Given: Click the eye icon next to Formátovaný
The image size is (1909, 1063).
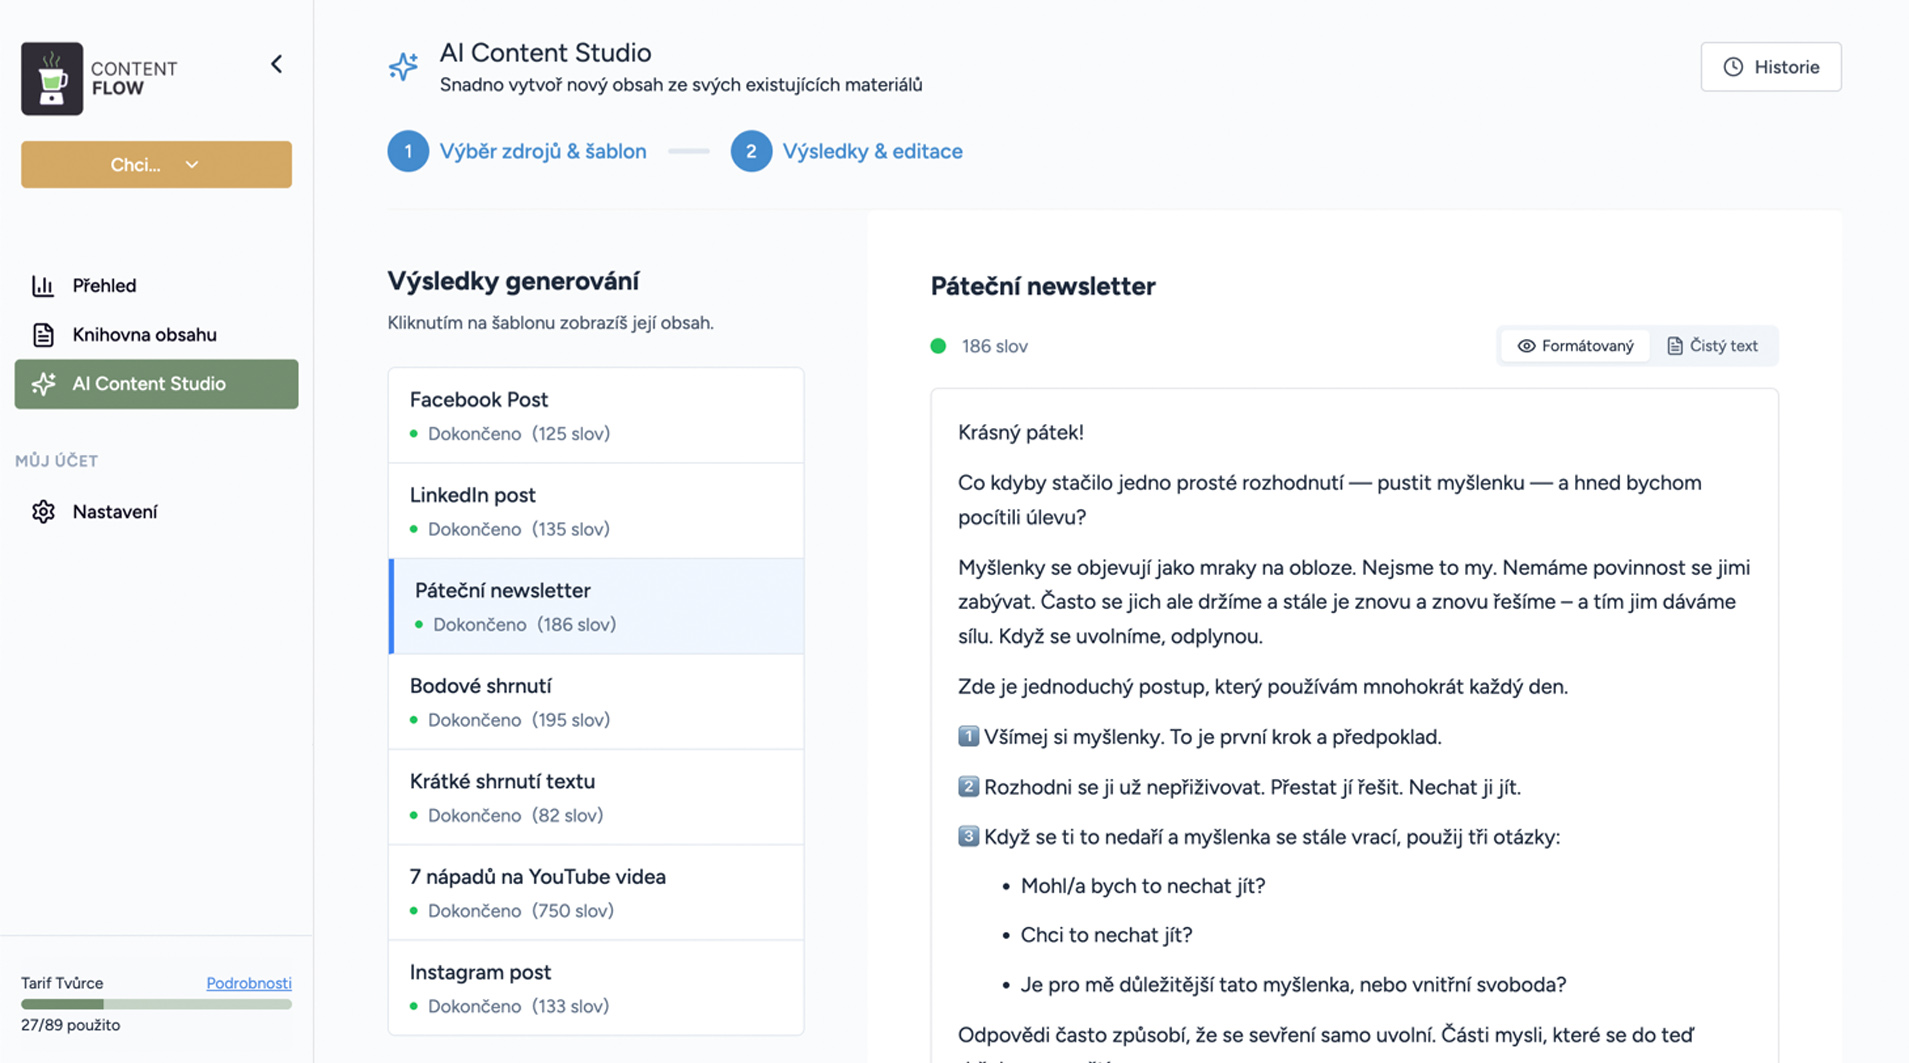Looking at the screenshot, I should [1527, 345].
